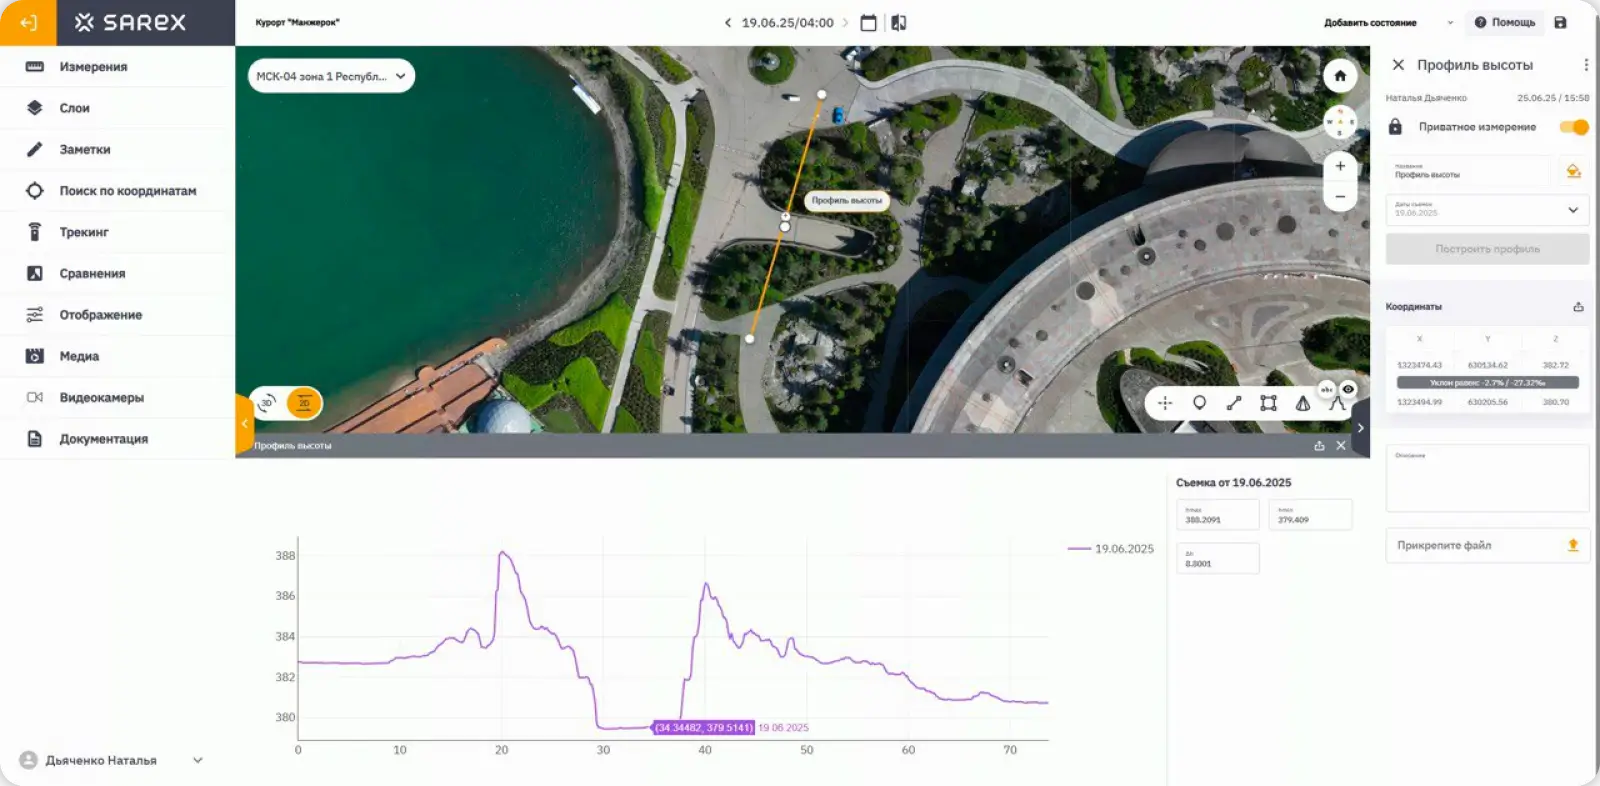
Task: Click the split compare view icon
Action: [x=899, y=23]
